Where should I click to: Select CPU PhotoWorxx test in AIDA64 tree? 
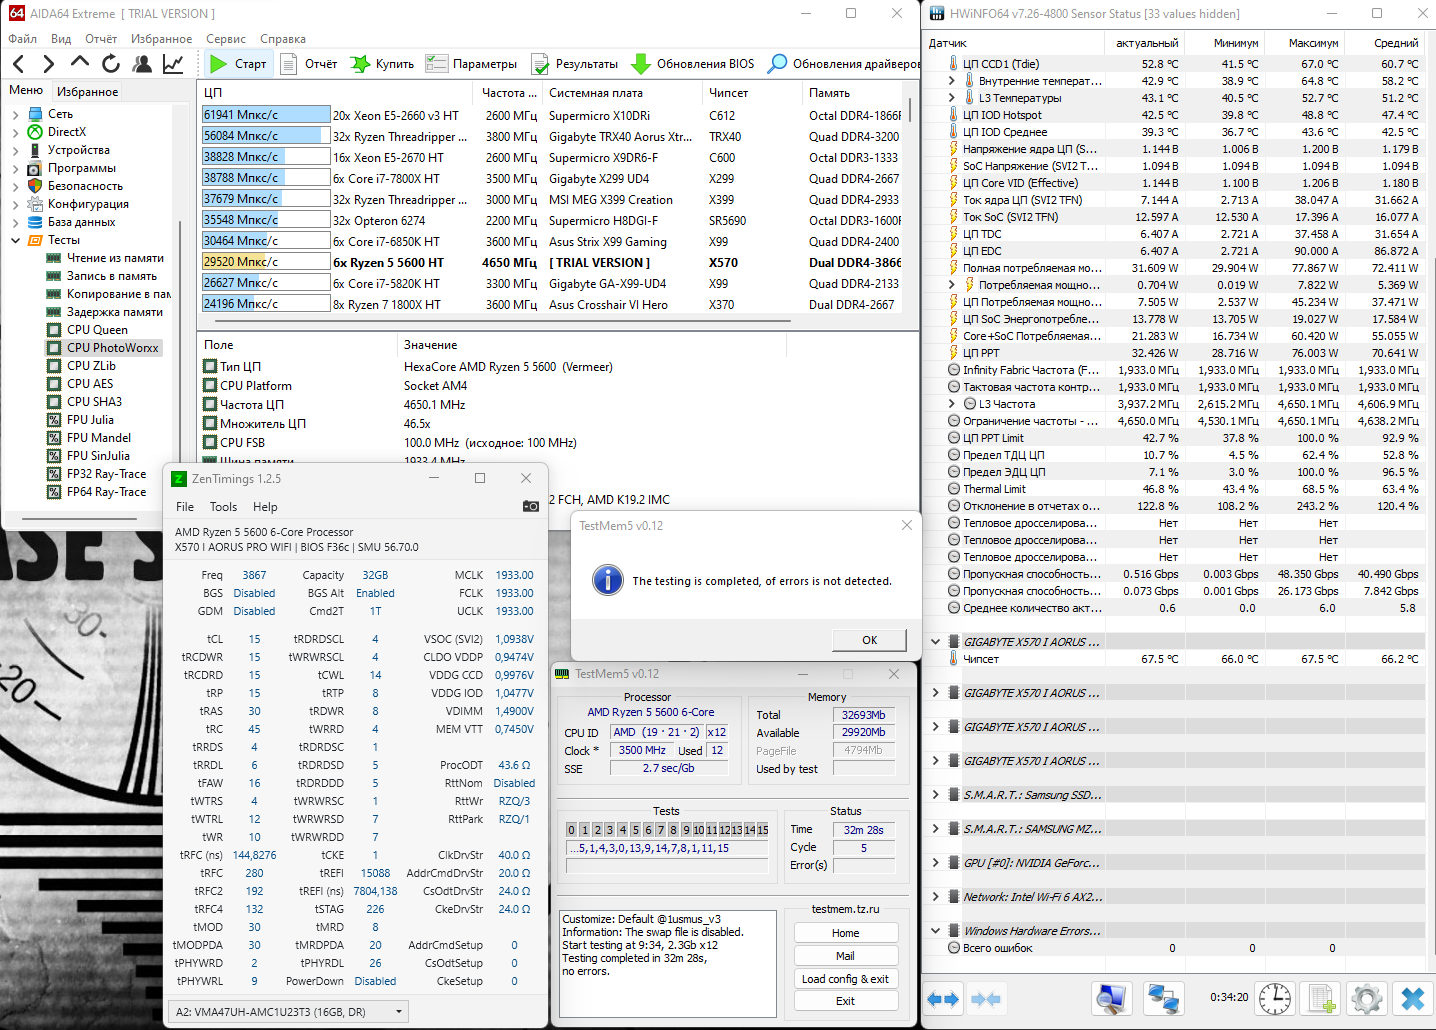coord(113,348)
